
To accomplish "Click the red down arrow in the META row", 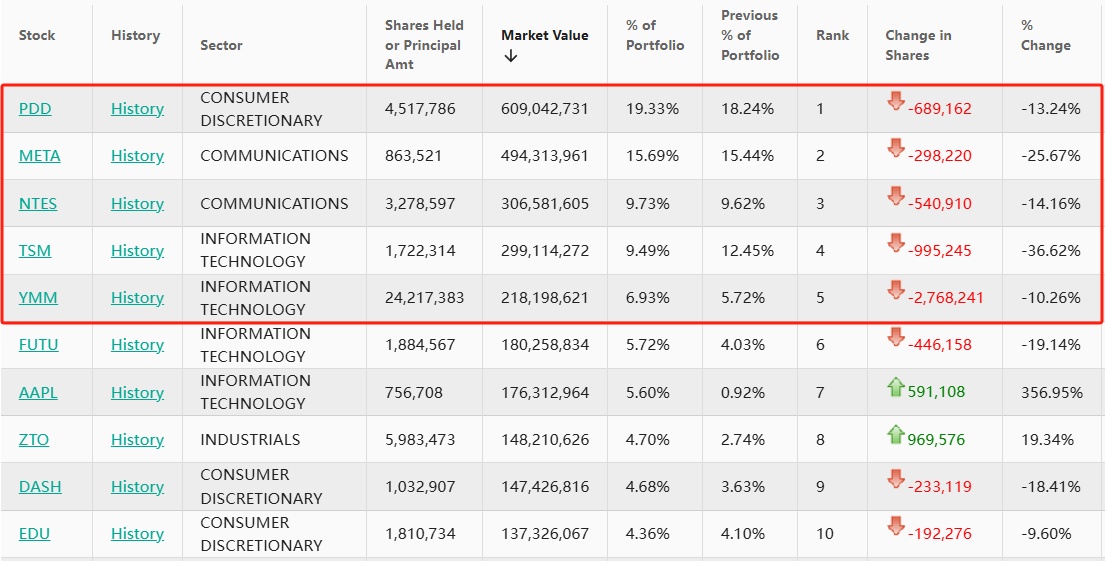I will tap(895, 148).
